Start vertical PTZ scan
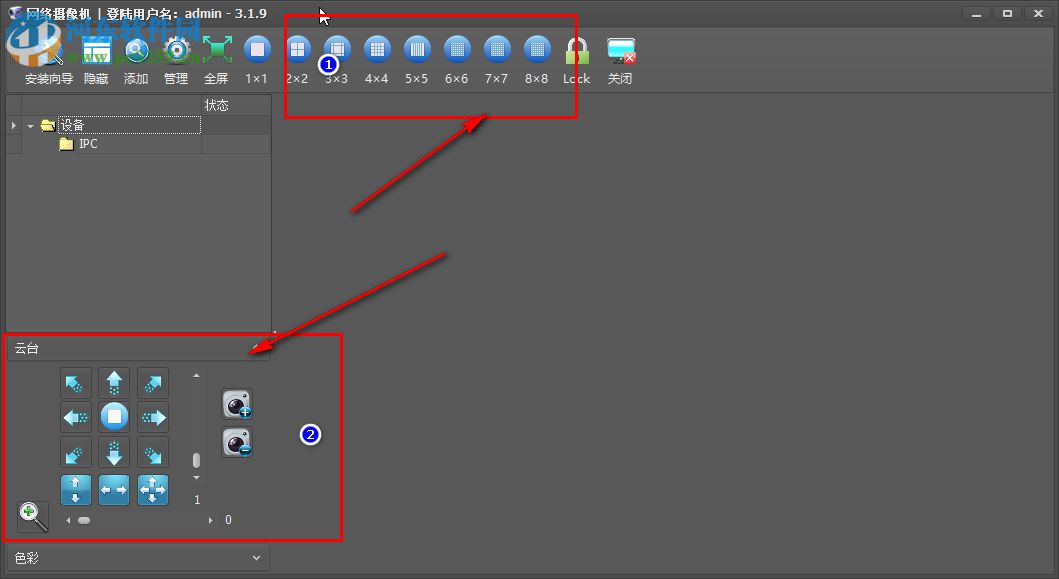Screen dimensions: 1059x579 [76, 490]
